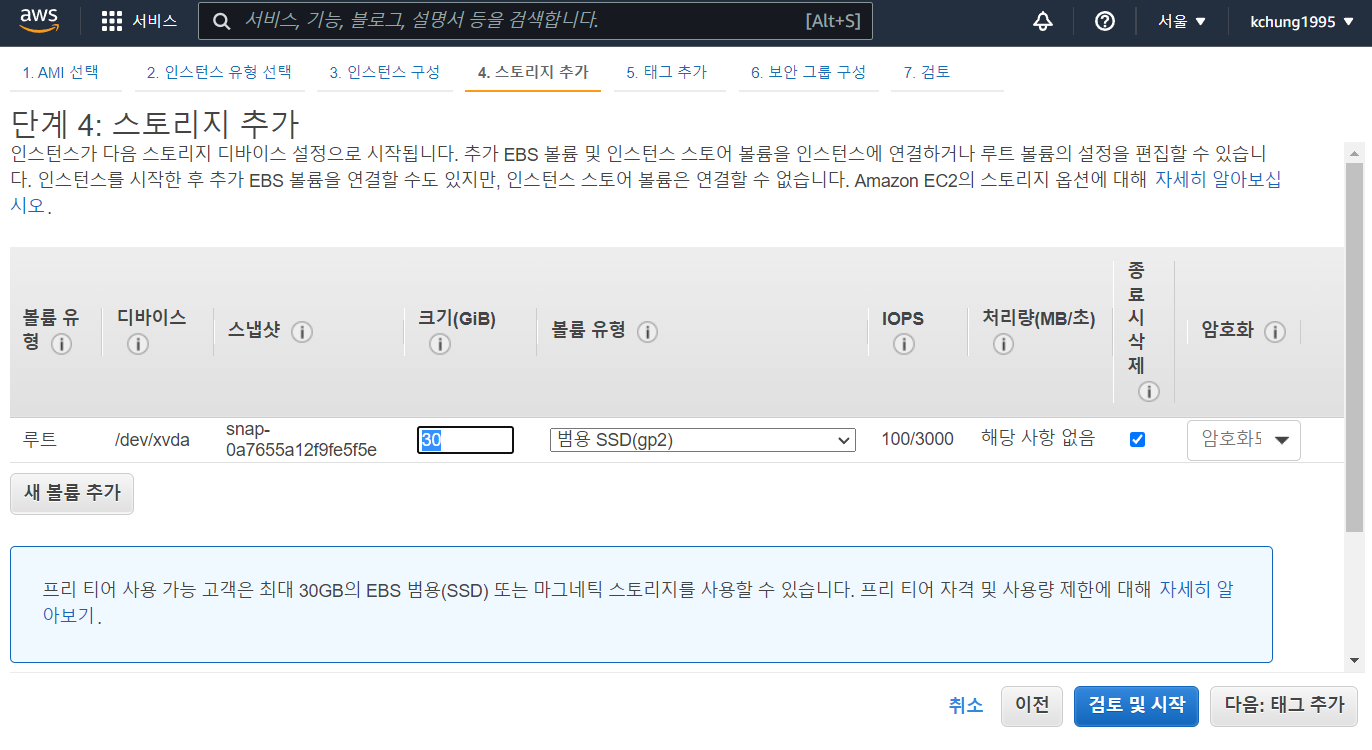The width and height of the screenshot is (1372, 750).
Task: Open the help question mark icon
Action: [x=1105, y=21]
